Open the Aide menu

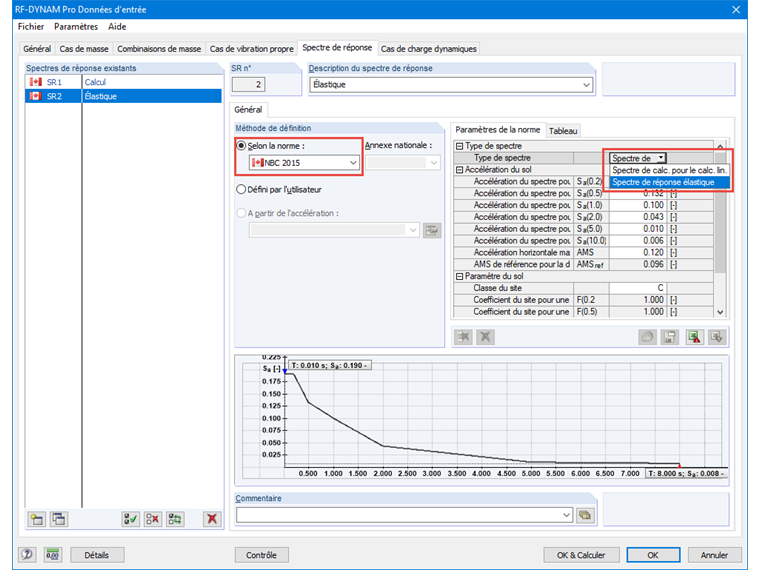coord(117,27)
